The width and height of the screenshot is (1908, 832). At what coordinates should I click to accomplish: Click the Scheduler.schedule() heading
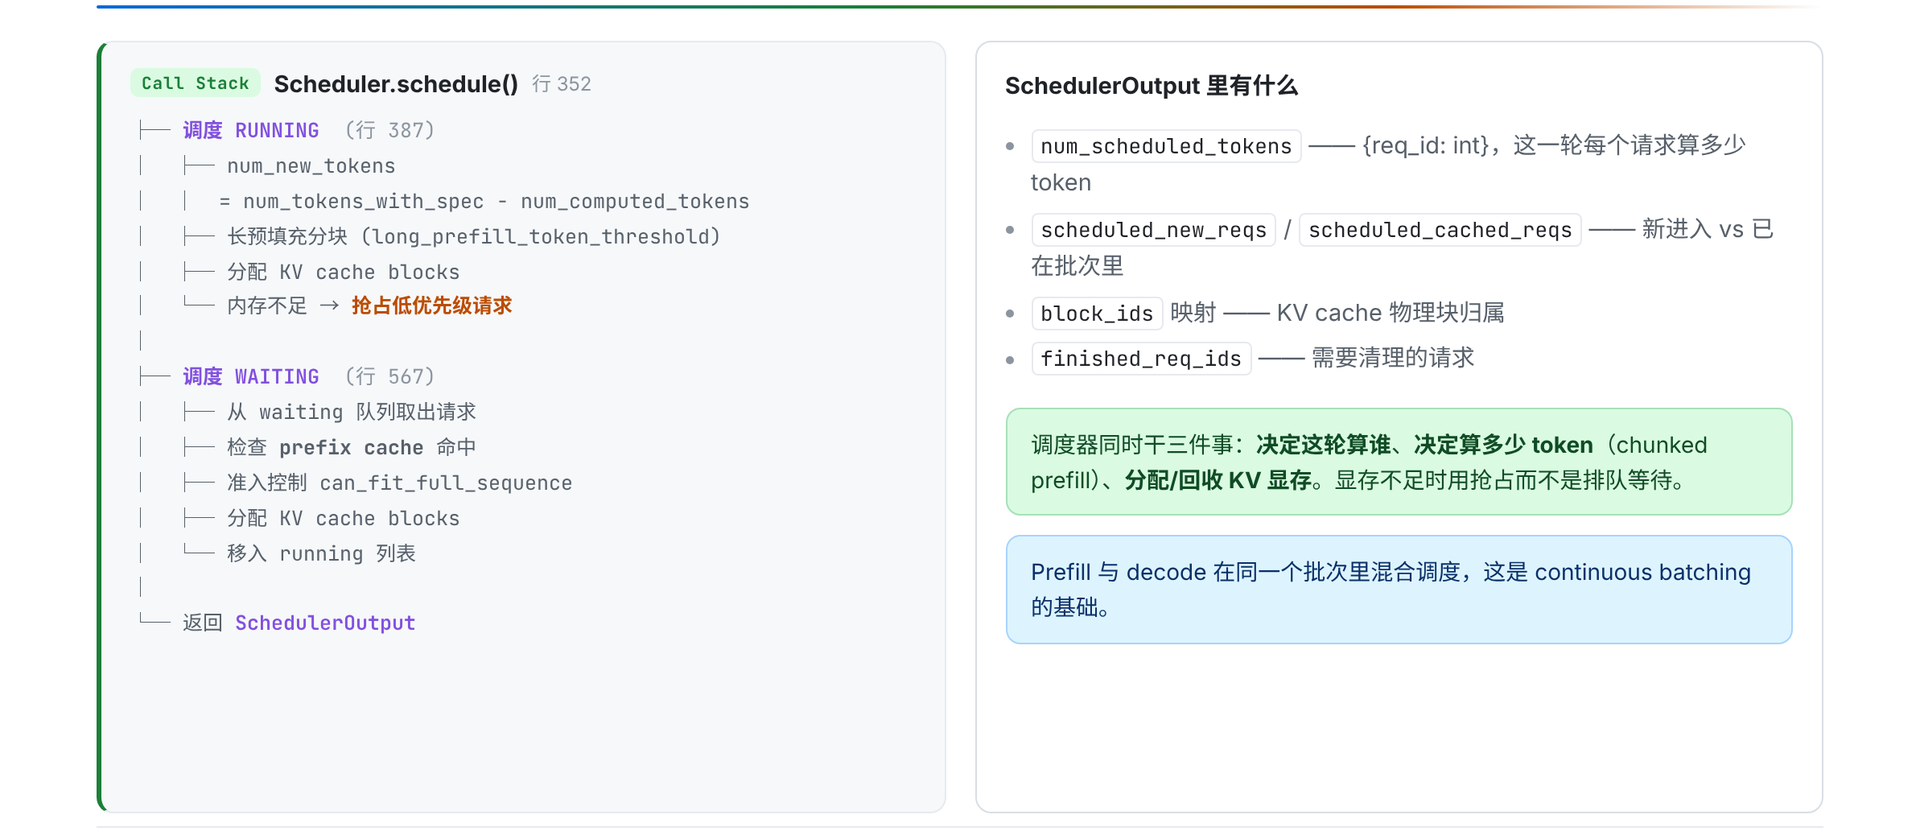(x=396, y=84)
